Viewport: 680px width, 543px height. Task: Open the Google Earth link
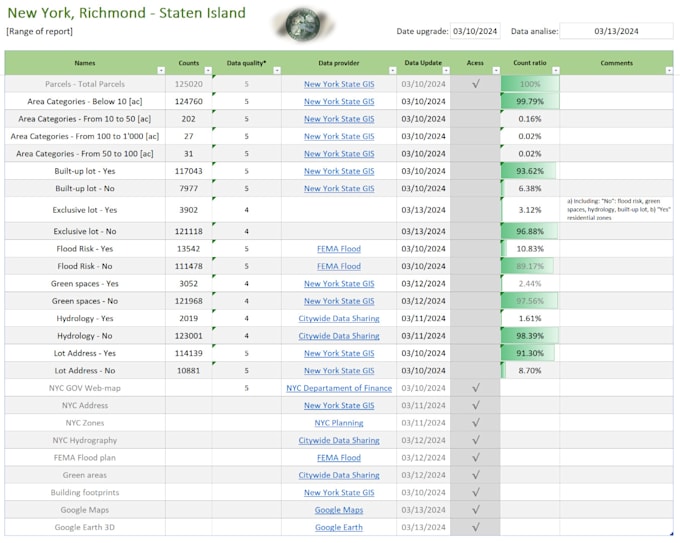click(339, 527)
